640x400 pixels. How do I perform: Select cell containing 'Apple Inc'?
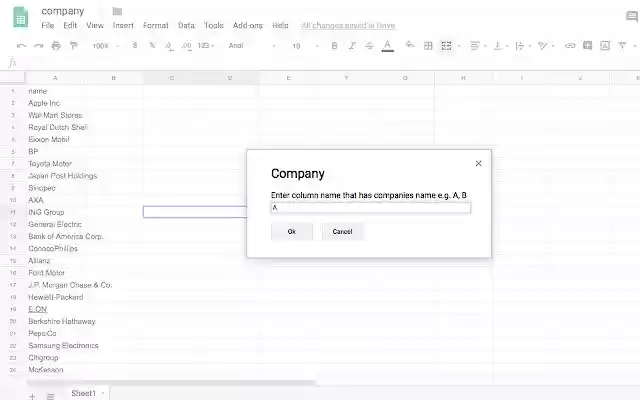pyautogui.click(x=55, y=103)
